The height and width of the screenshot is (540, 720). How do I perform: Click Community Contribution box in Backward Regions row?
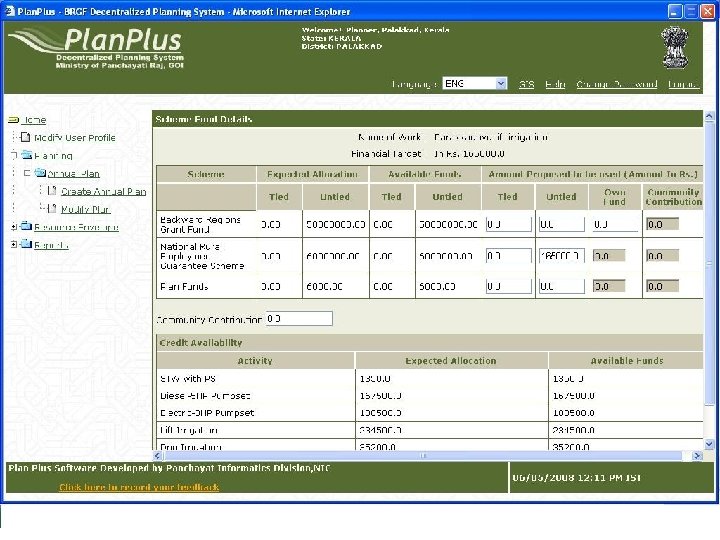click(662, 224)
